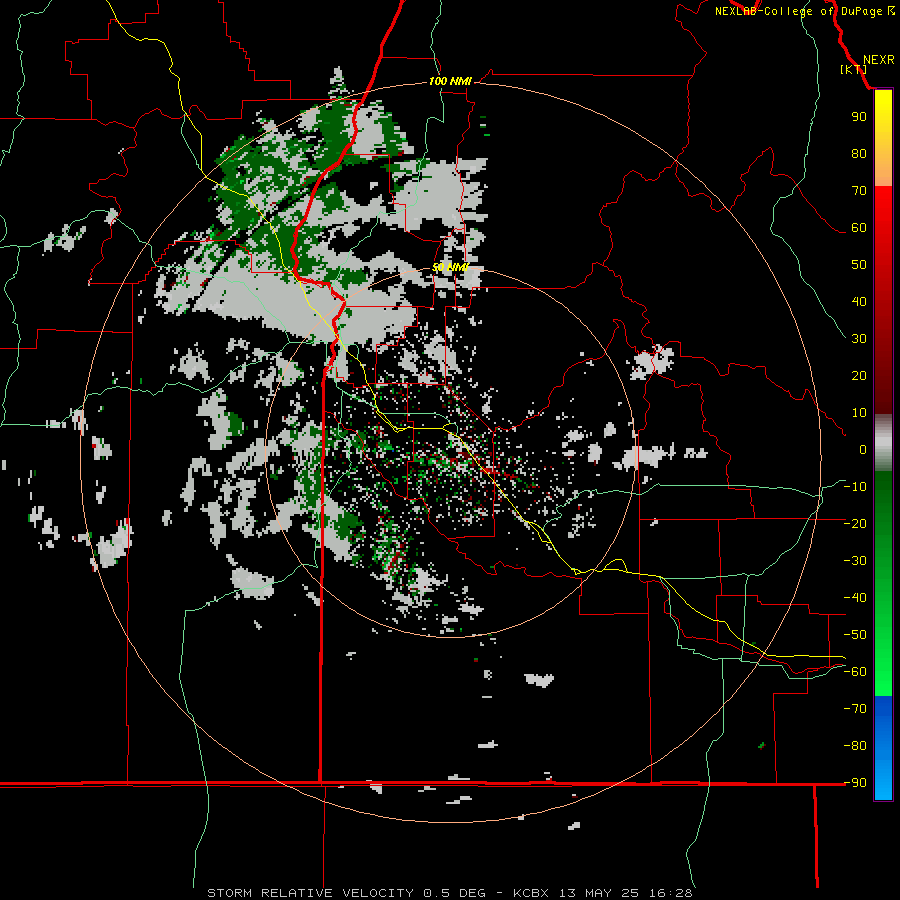The image size is (900, 900).
Task: Click the 20 value on velocity scale
Action: tap(859, 376)
